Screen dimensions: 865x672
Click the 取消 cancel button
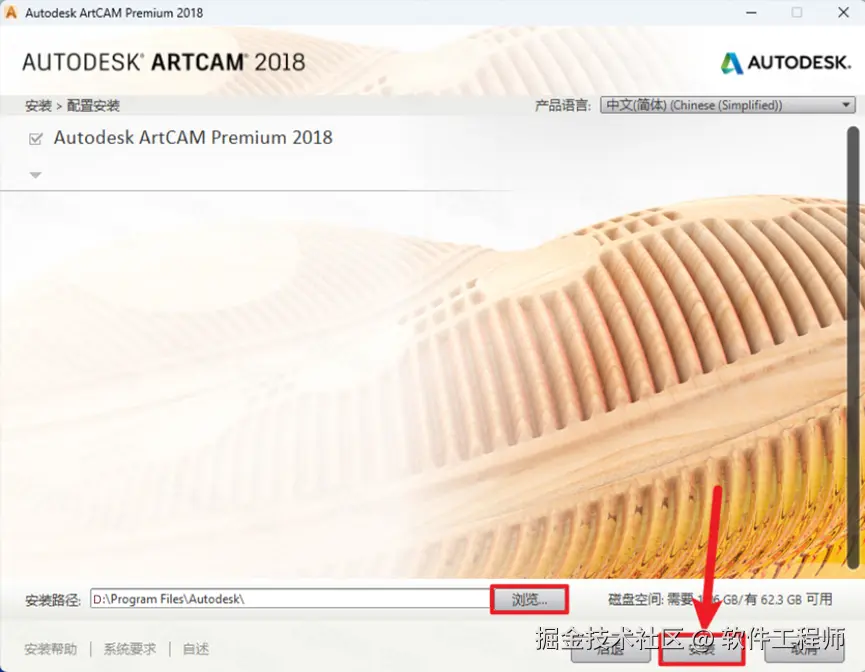[x=804, y=649]
